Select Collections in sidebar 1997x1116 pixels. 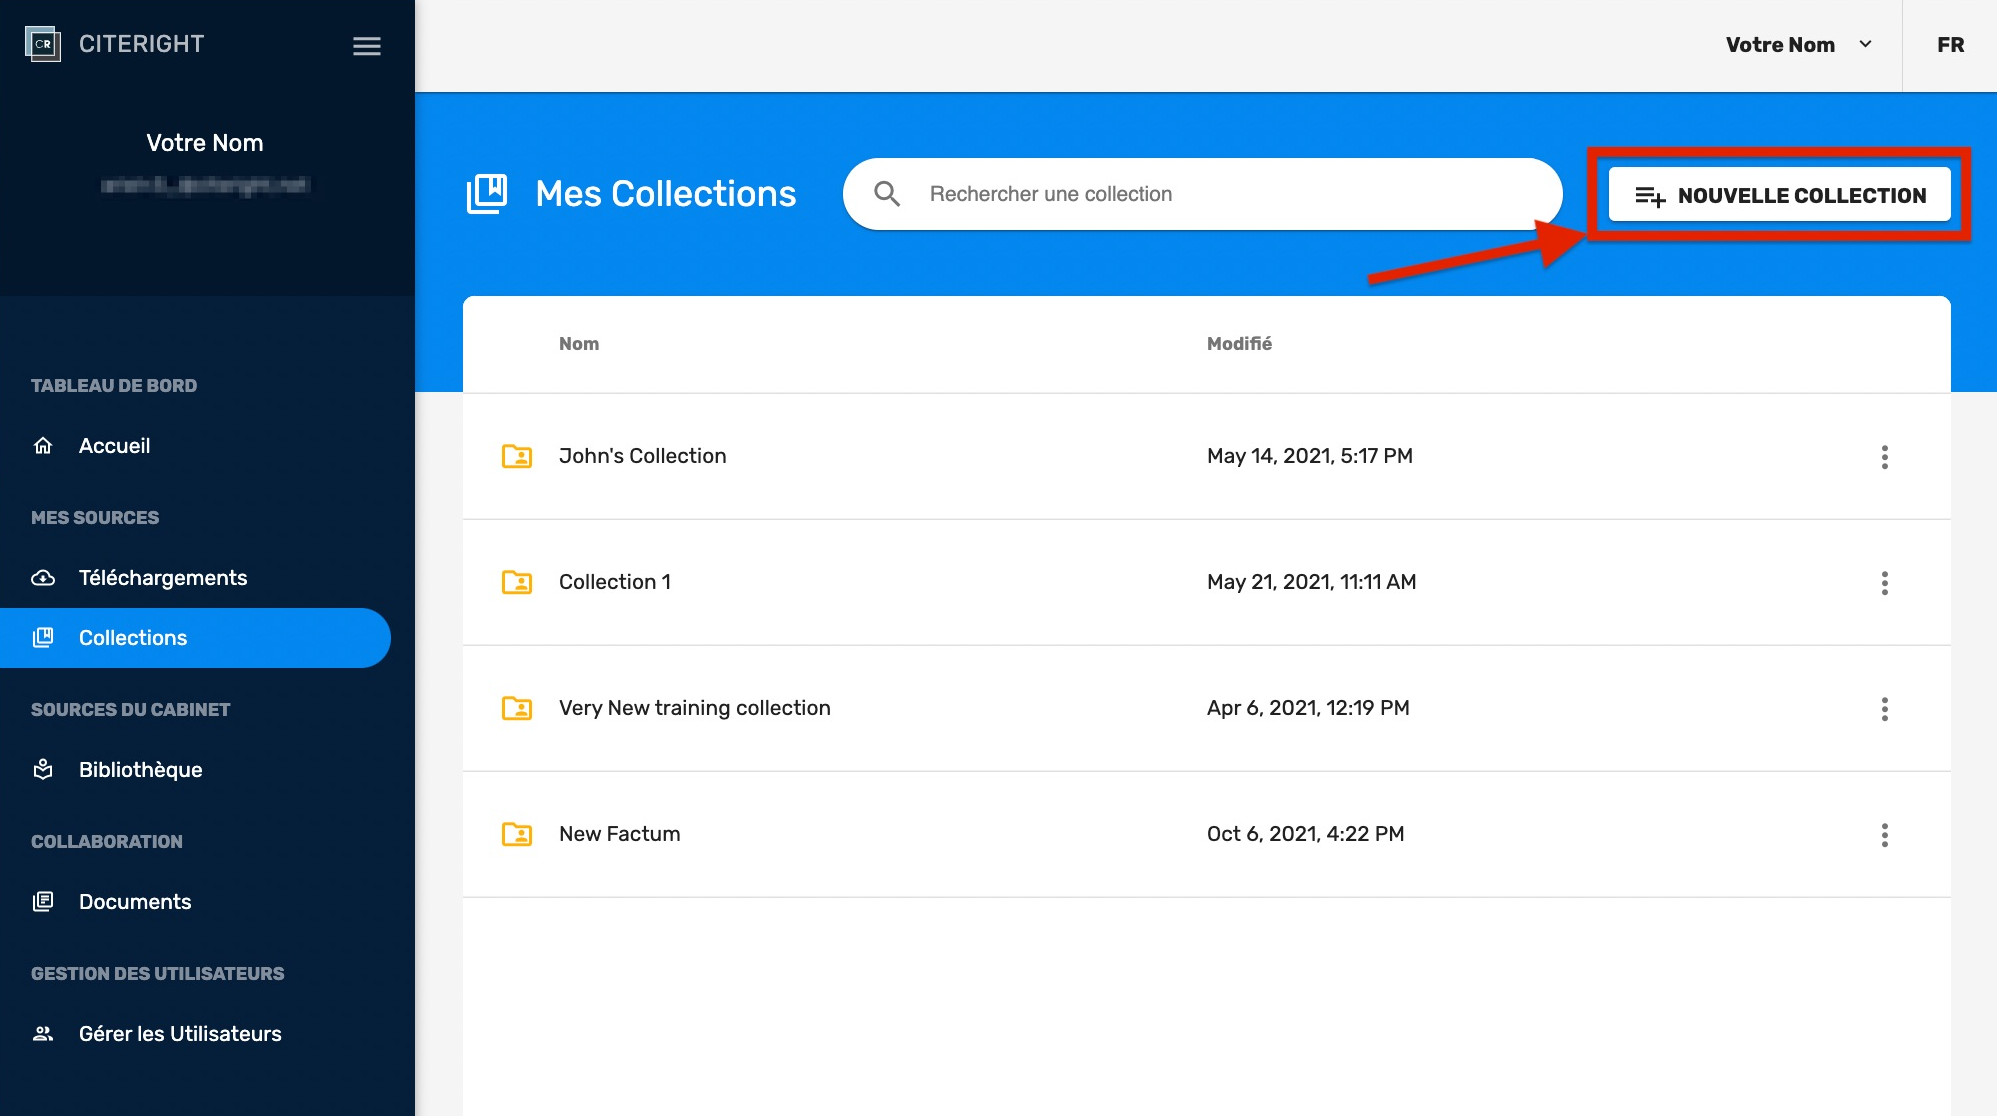[195, 638]
